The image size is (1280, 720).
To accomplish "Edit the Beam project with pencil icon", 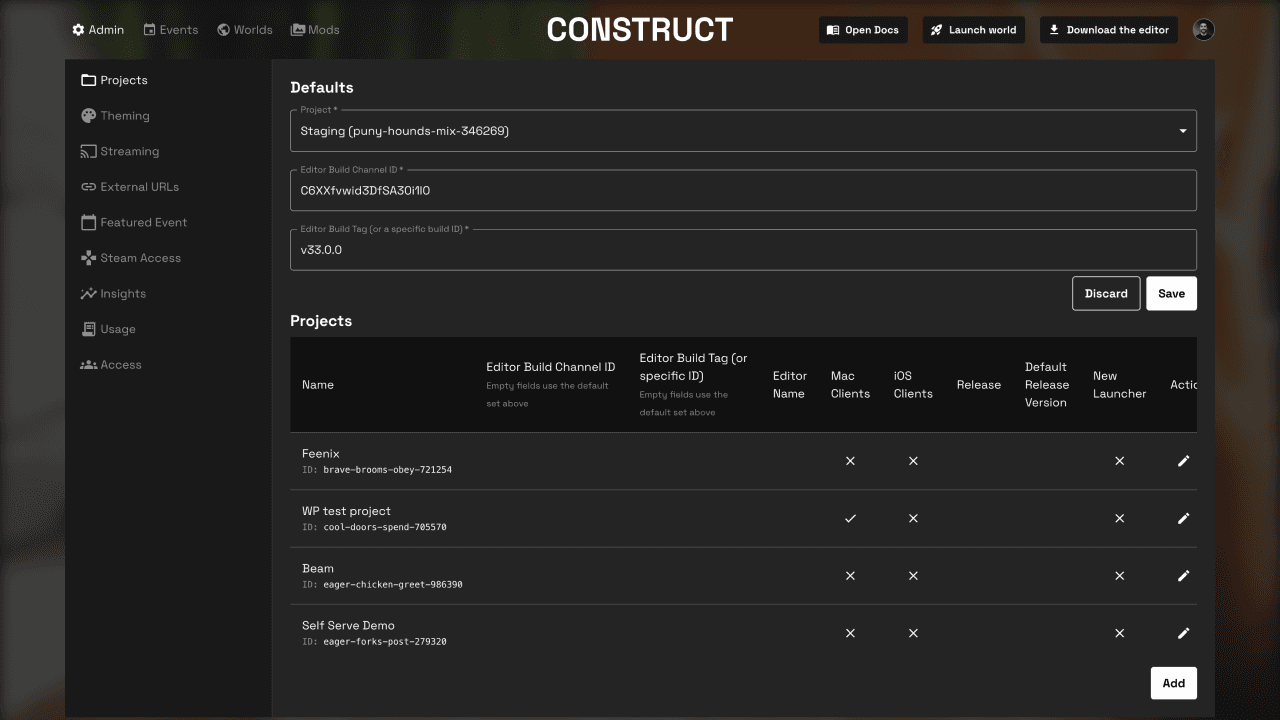I will pyautogui.click(x=1183, y=576).
